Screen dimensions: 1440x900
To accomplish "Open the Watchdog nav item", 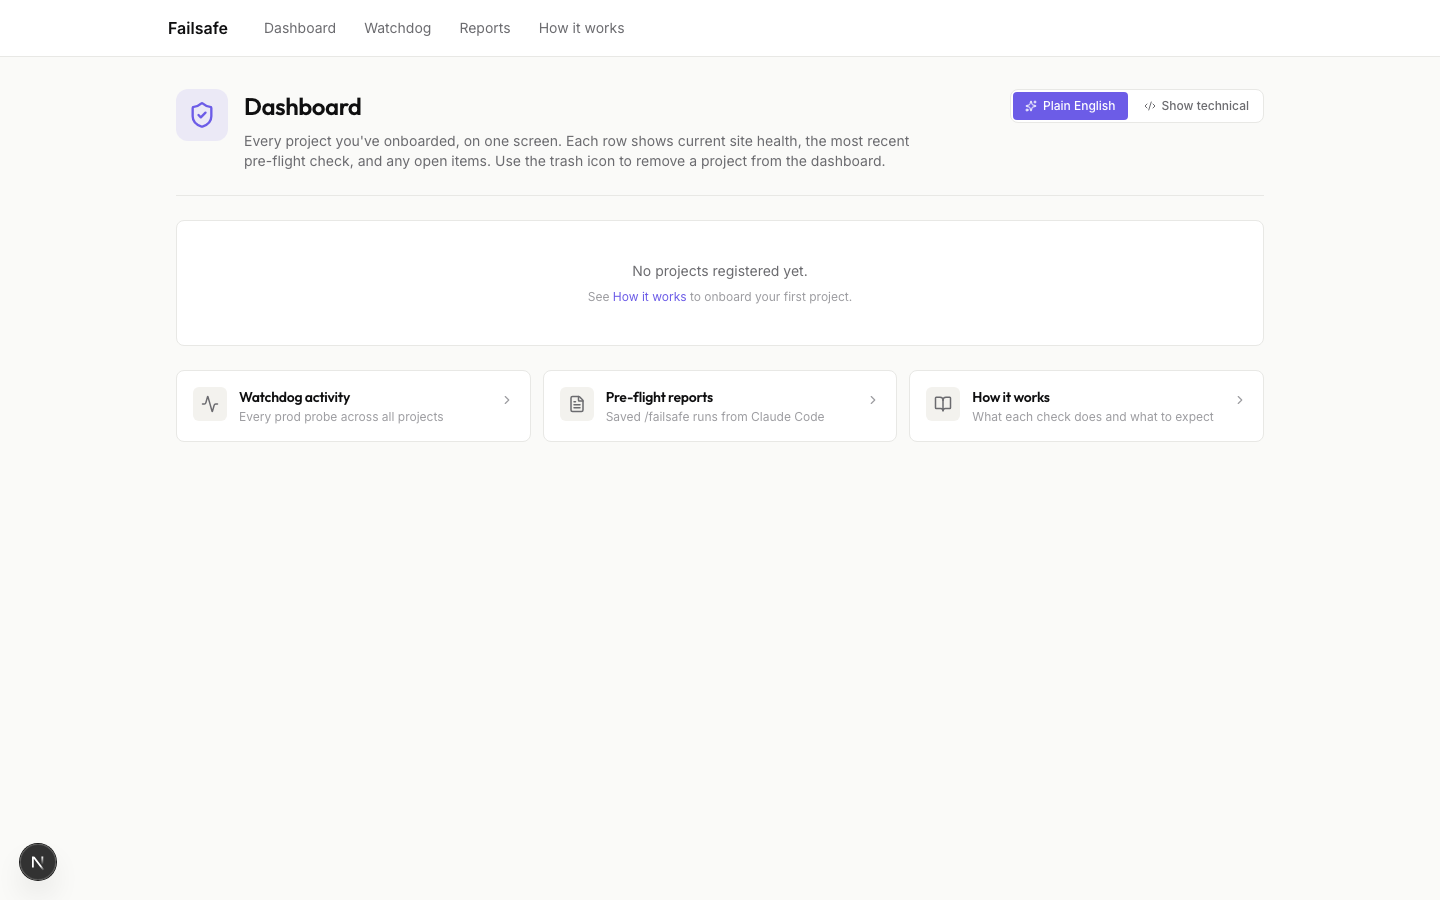I will [x=398, y=28].
